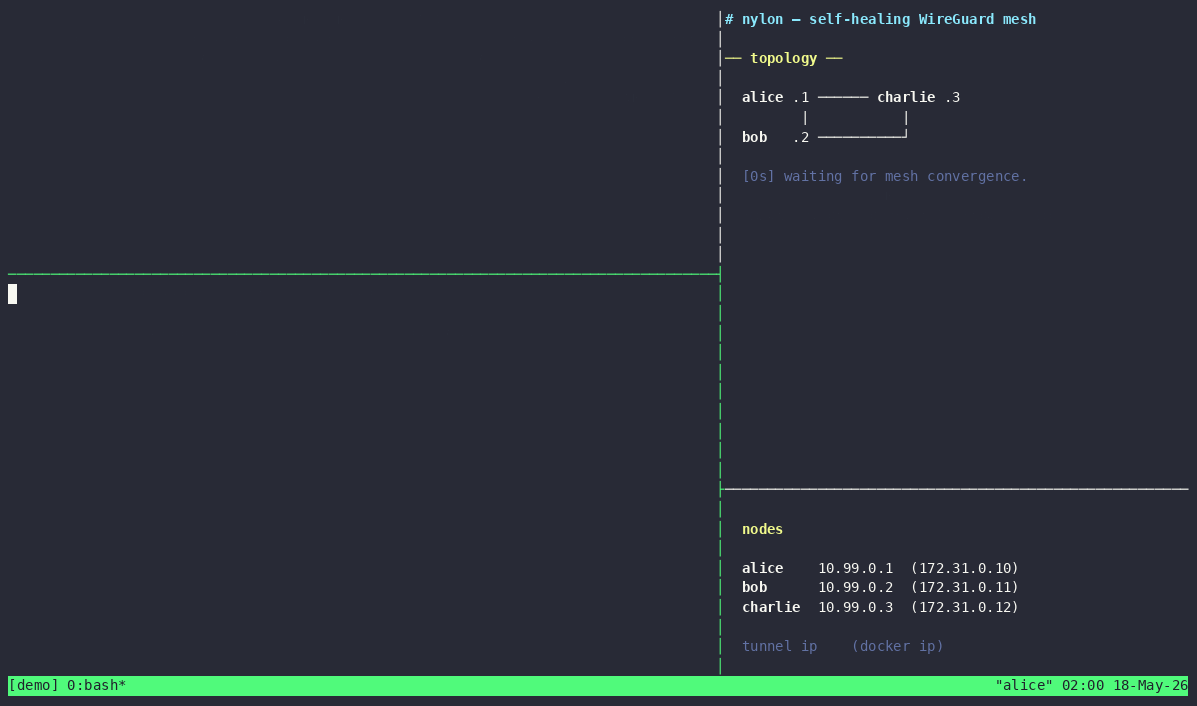This screenshot has width=1197, height=706.
Task: Click docker address (172.31.0.12)
Action: [964, 607]
